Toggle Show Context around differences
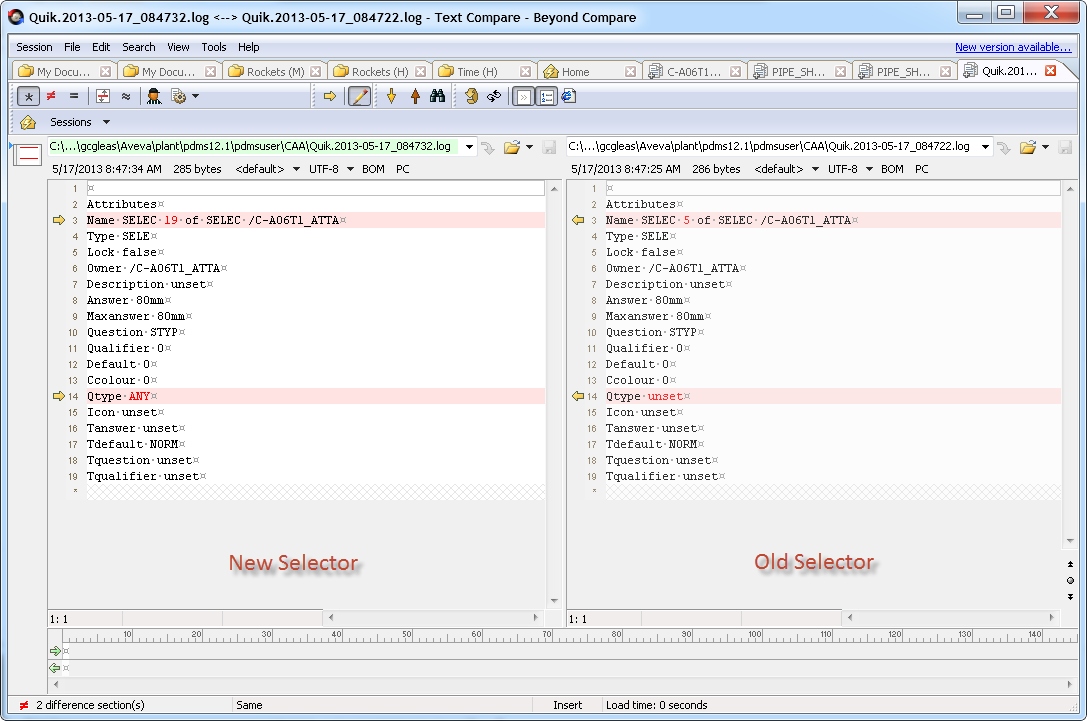 (x=103, y=96)
